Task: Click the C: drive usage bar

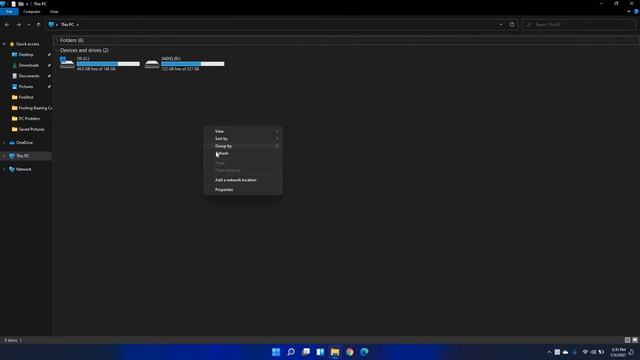Action: click(x=108, y=64)
